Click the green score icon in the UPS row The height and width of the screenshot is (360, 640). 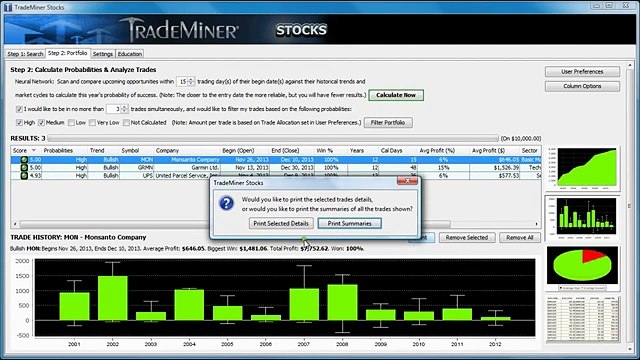[x=24, y=176]
